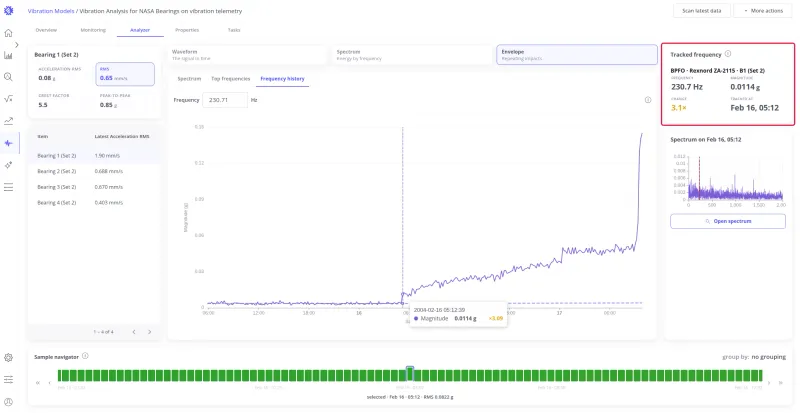This screenshot has width=800, height=413.
Task: Open the trend line forecasts sidebar icon
Action: [8, 121]
